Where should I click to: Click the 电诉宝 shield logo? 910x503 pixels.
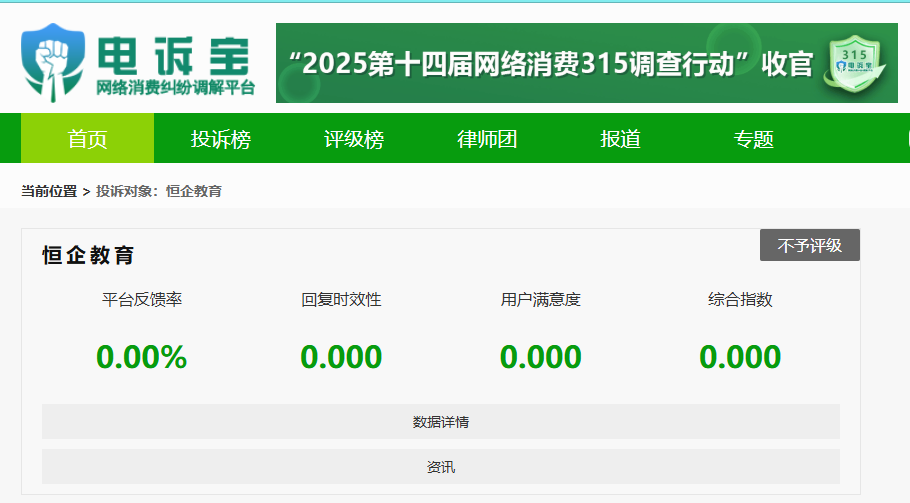(x=53, y=63)
